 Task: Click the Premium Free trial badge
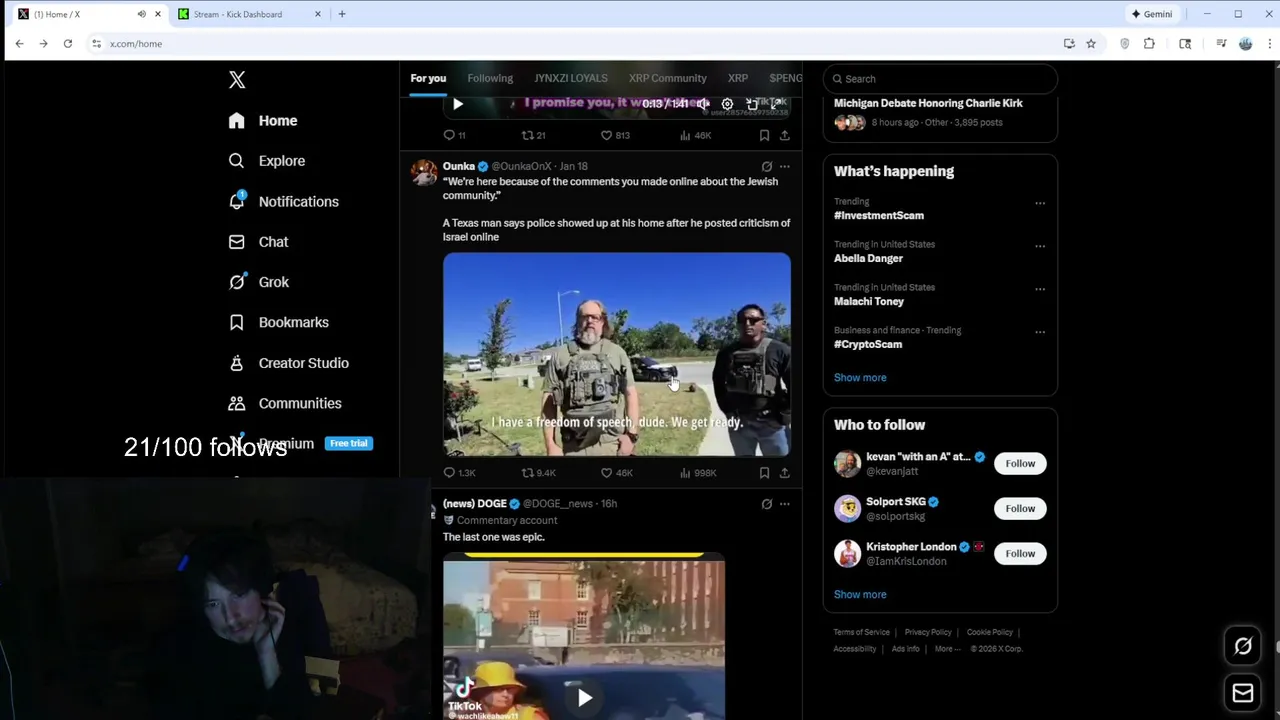tap(348, 443)
